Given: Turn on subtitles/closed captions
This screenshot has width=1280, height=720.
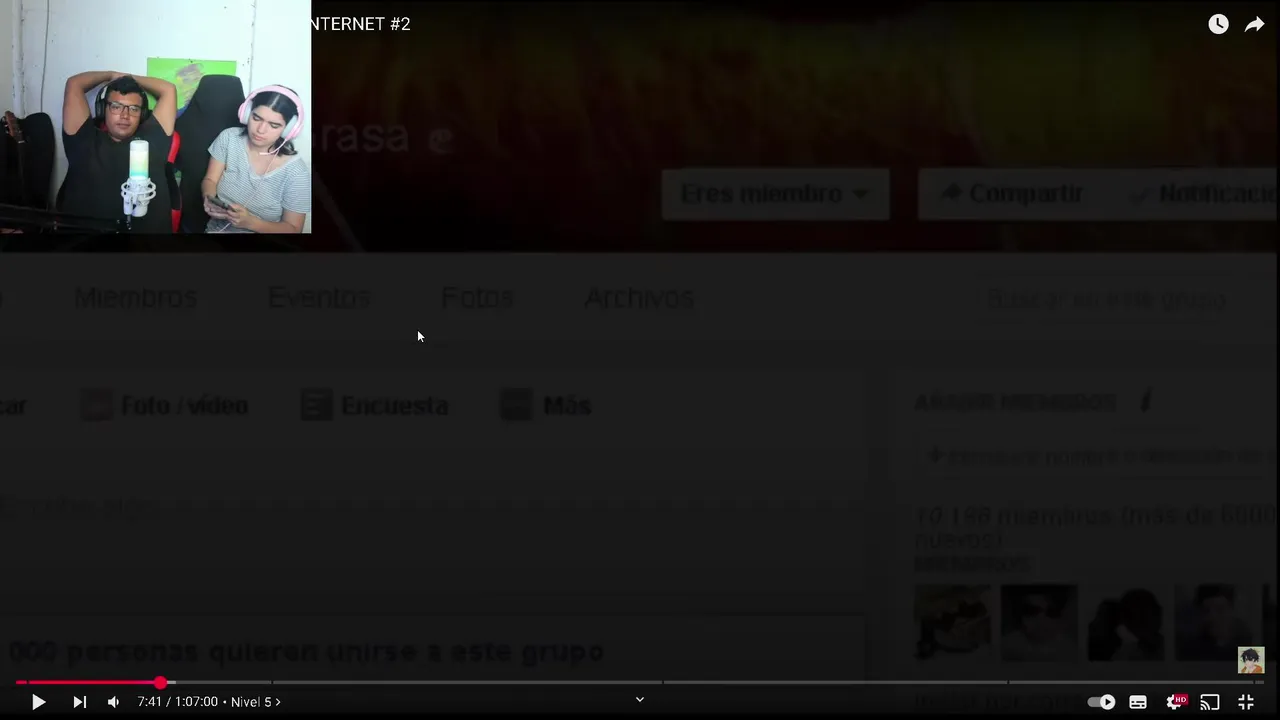Looking at the screenshot, I should pos(1138,702).
